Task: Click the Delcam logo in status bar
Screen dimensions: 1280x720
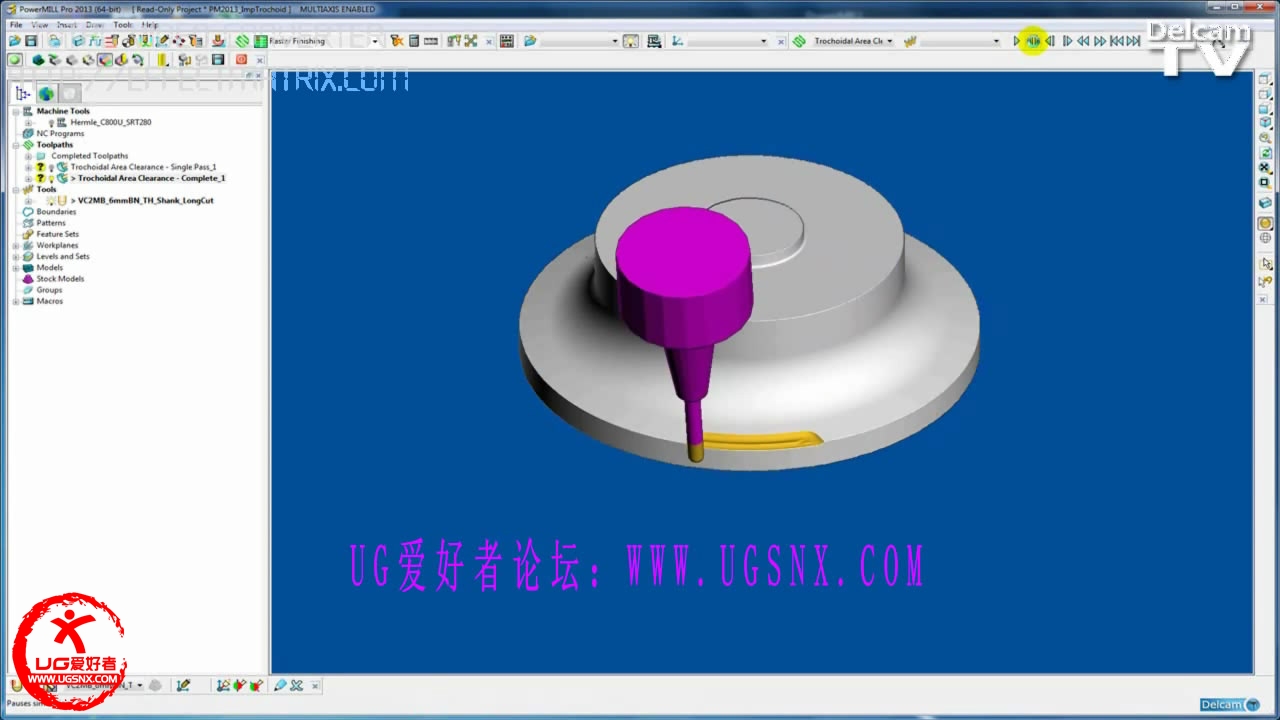Action: [1230, 705]
